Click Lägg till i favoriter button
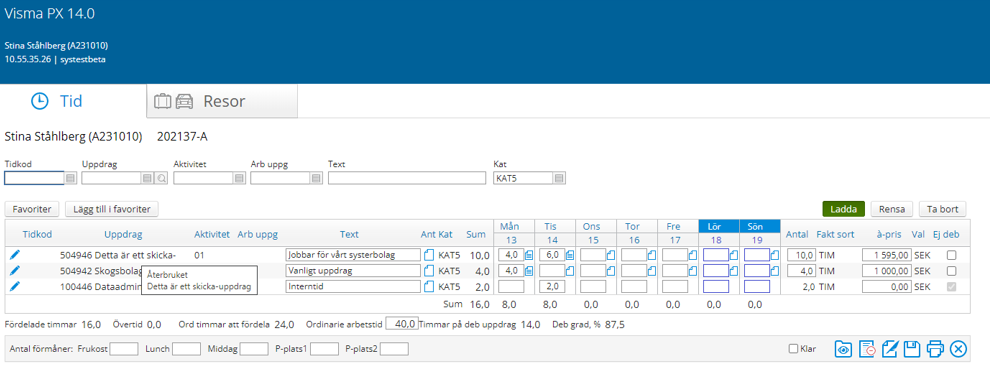990x380 pixels. coord(112,209)
